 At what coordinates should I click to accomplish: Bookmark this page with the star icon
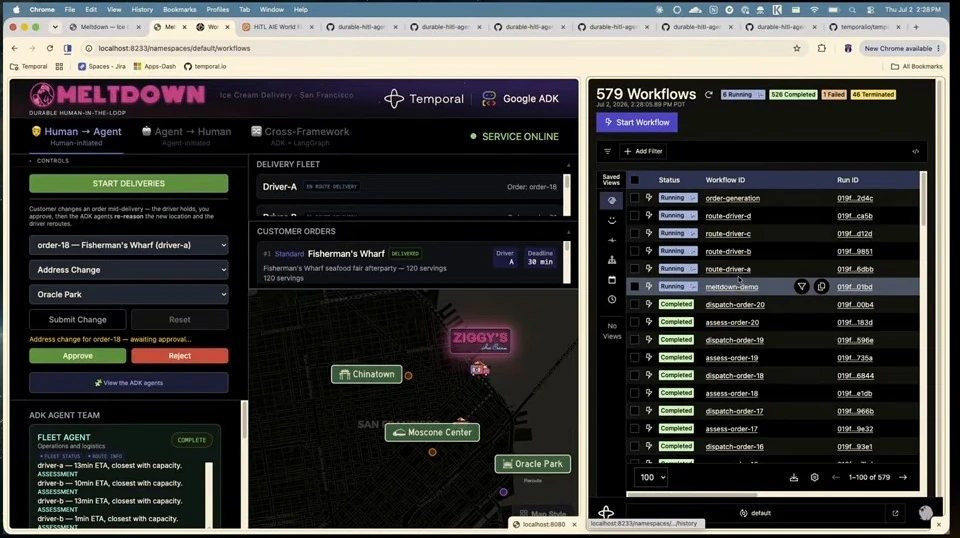[x=797, y=48]
